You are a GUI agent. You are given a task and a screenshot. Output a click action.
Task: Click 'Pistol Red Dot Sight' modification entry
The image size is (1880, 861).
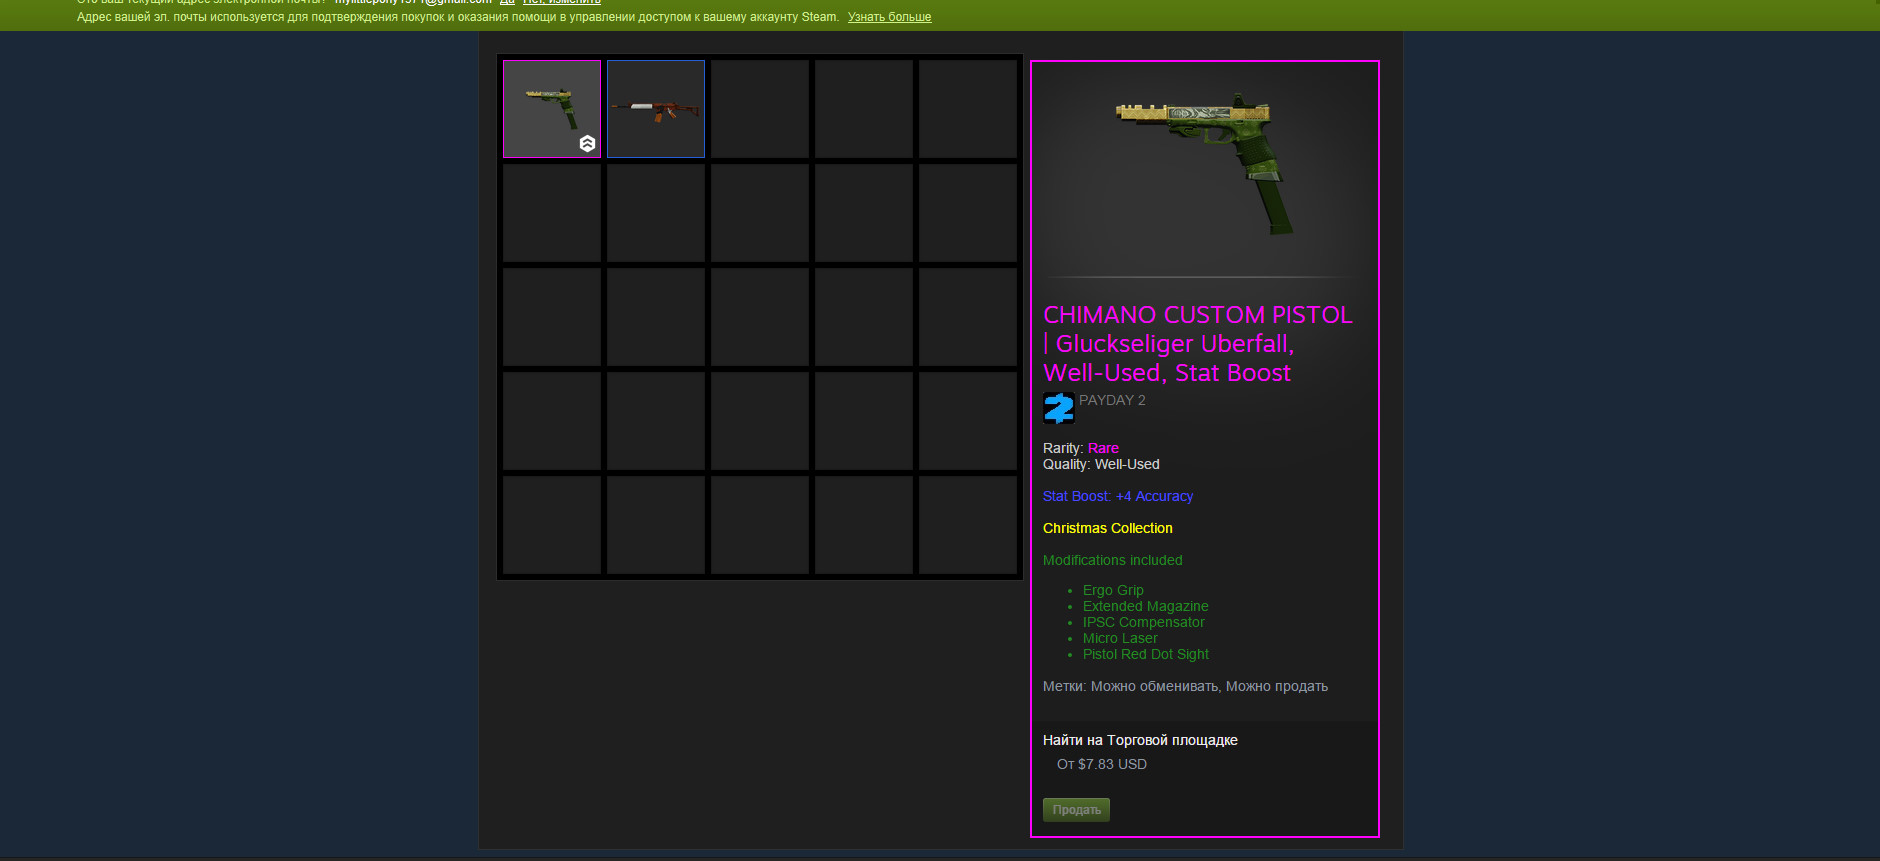[1146, 654]
